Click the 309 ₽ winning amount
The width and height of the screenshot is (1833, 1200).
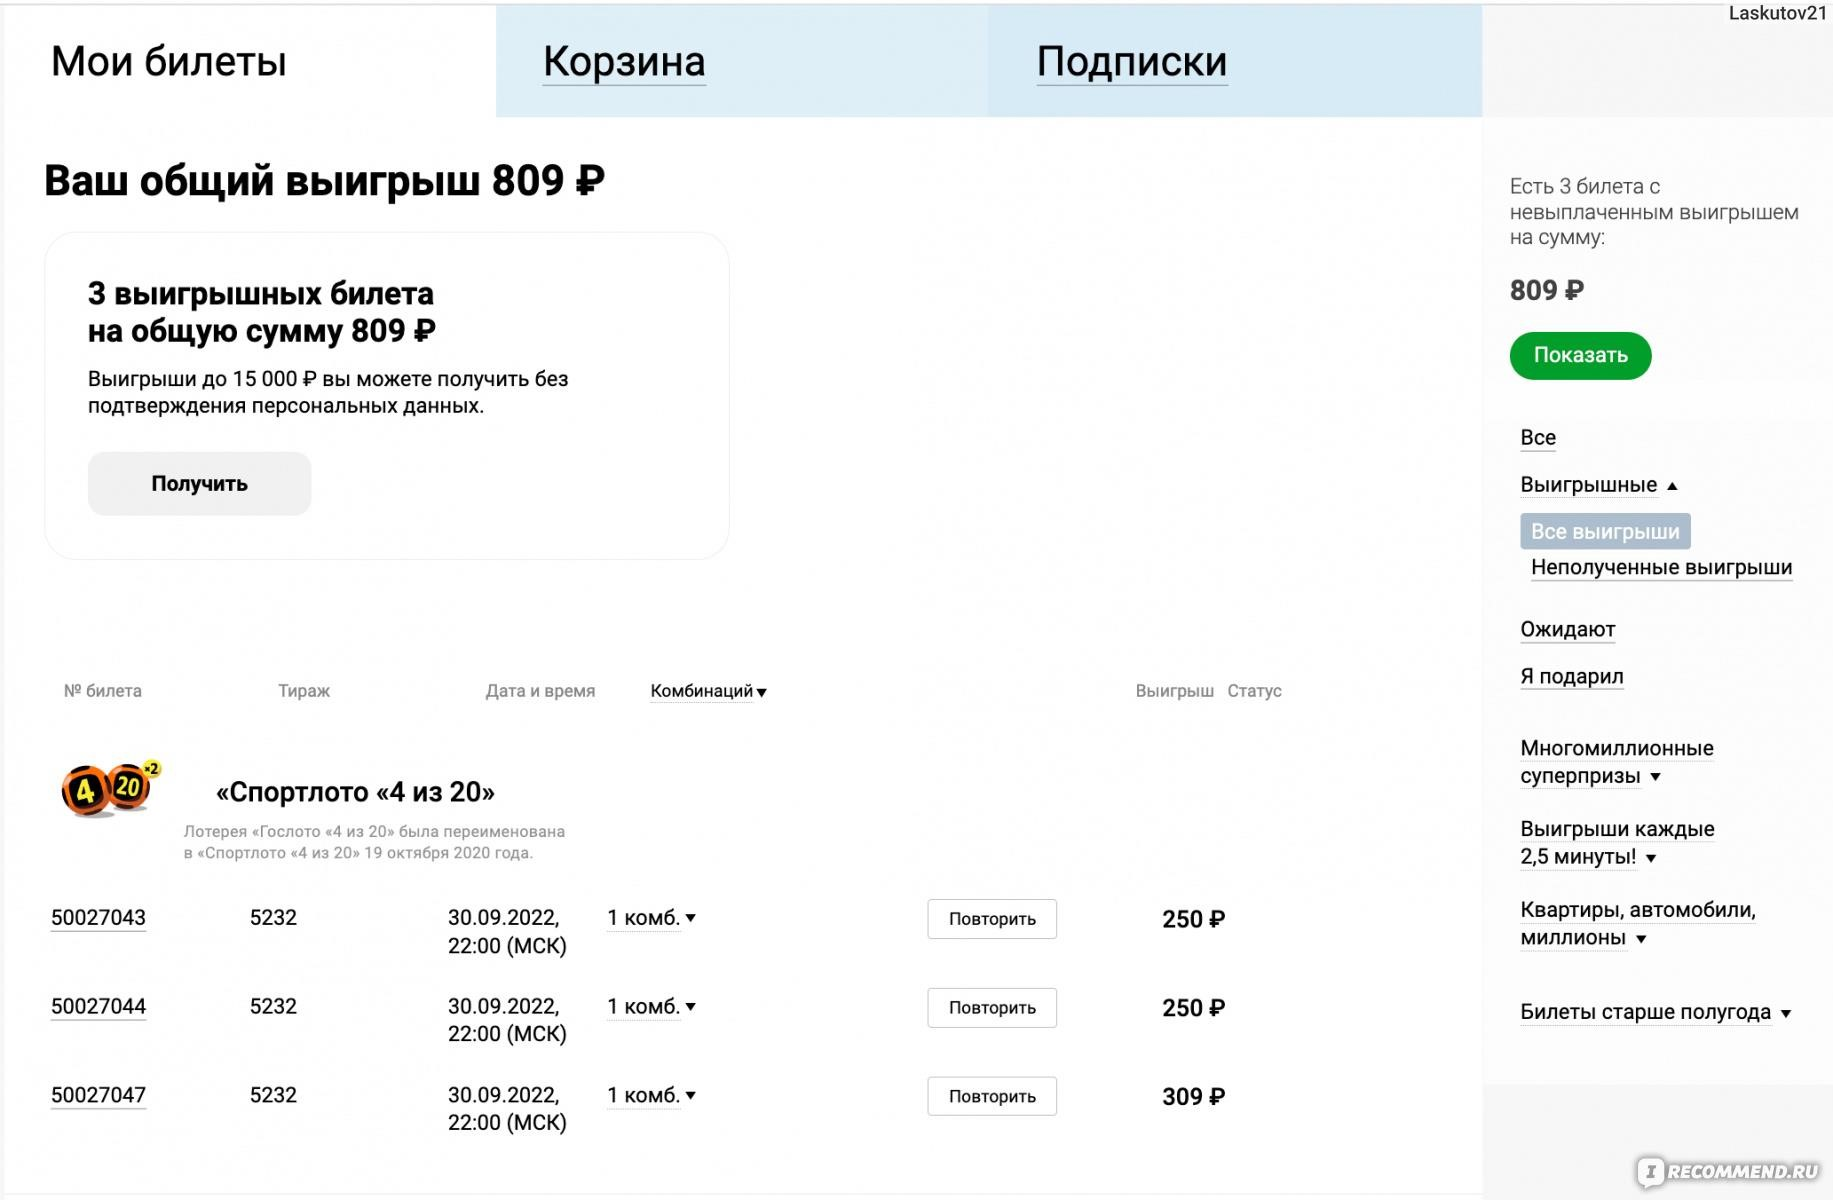click(1193, 1097)
